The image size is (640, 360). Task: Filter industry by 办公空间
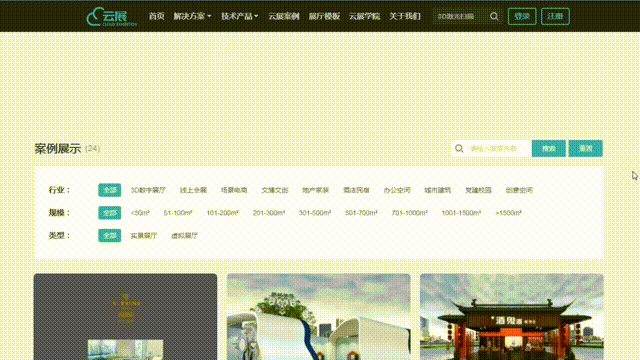[x=397, y=190]
